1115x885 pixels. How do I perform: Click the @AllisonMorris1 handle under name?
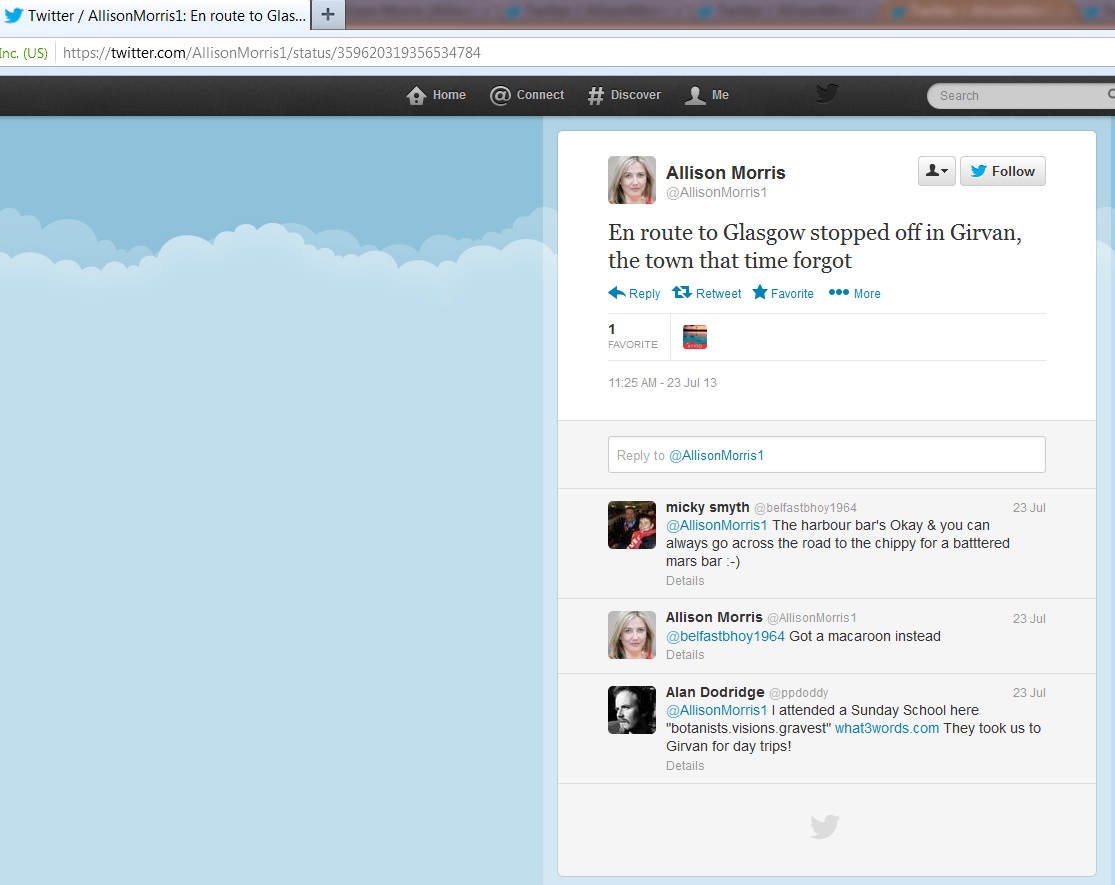pos(716,193)
